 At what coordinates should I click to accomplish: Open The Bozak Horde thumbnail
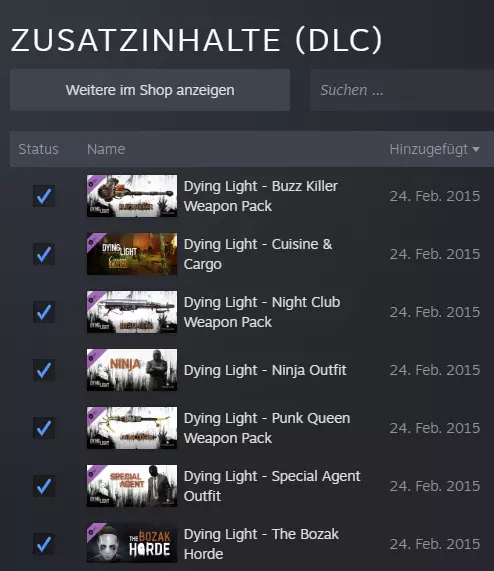(x=132, y=544)
